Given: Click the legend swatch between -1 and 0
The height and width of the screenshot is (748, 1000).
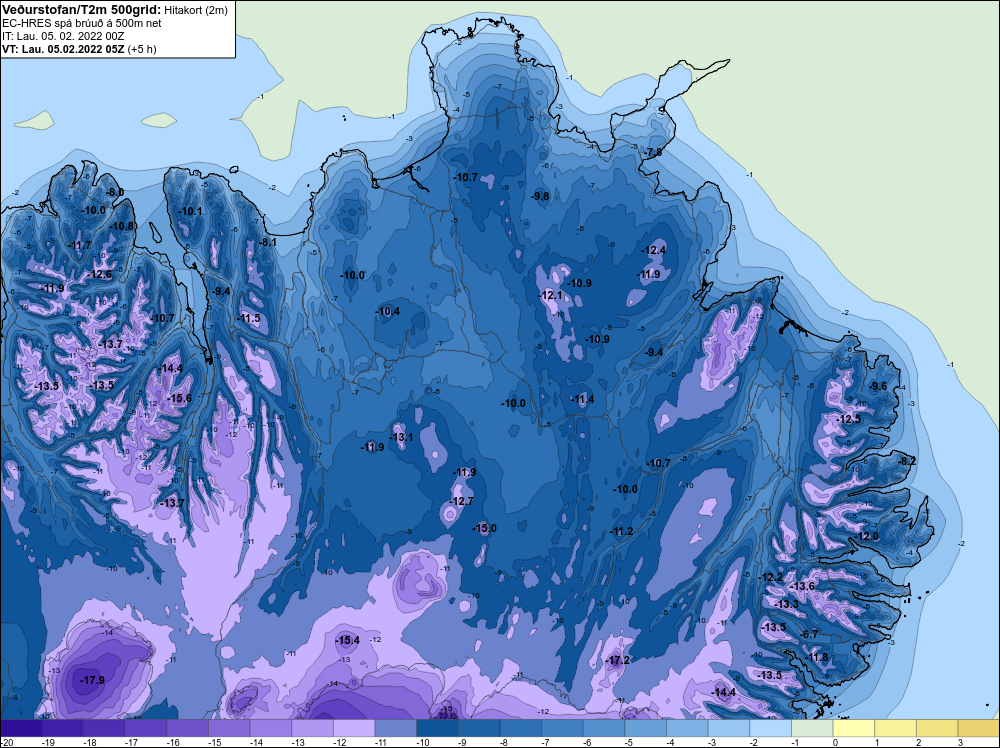Looking at the screenshot, I should (x=812, y=728).
